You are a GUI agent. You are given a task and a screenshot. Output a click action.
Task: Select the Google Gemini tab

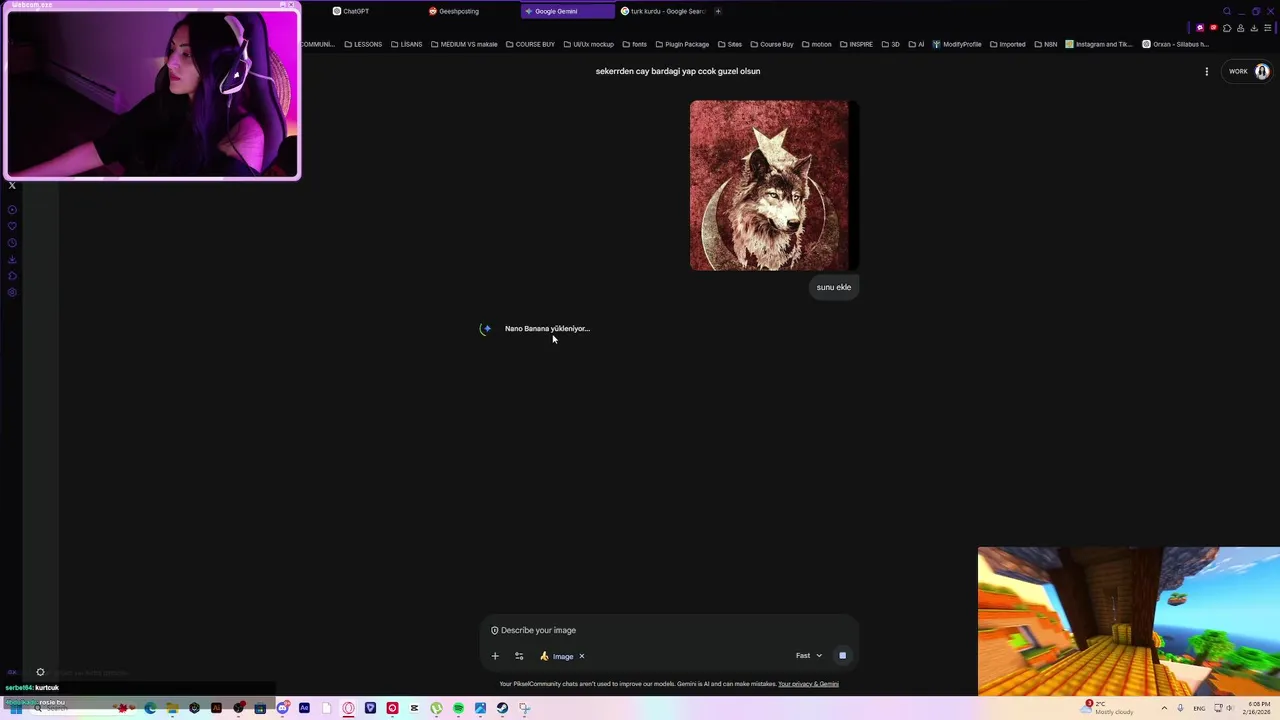(x=568, y=11)
